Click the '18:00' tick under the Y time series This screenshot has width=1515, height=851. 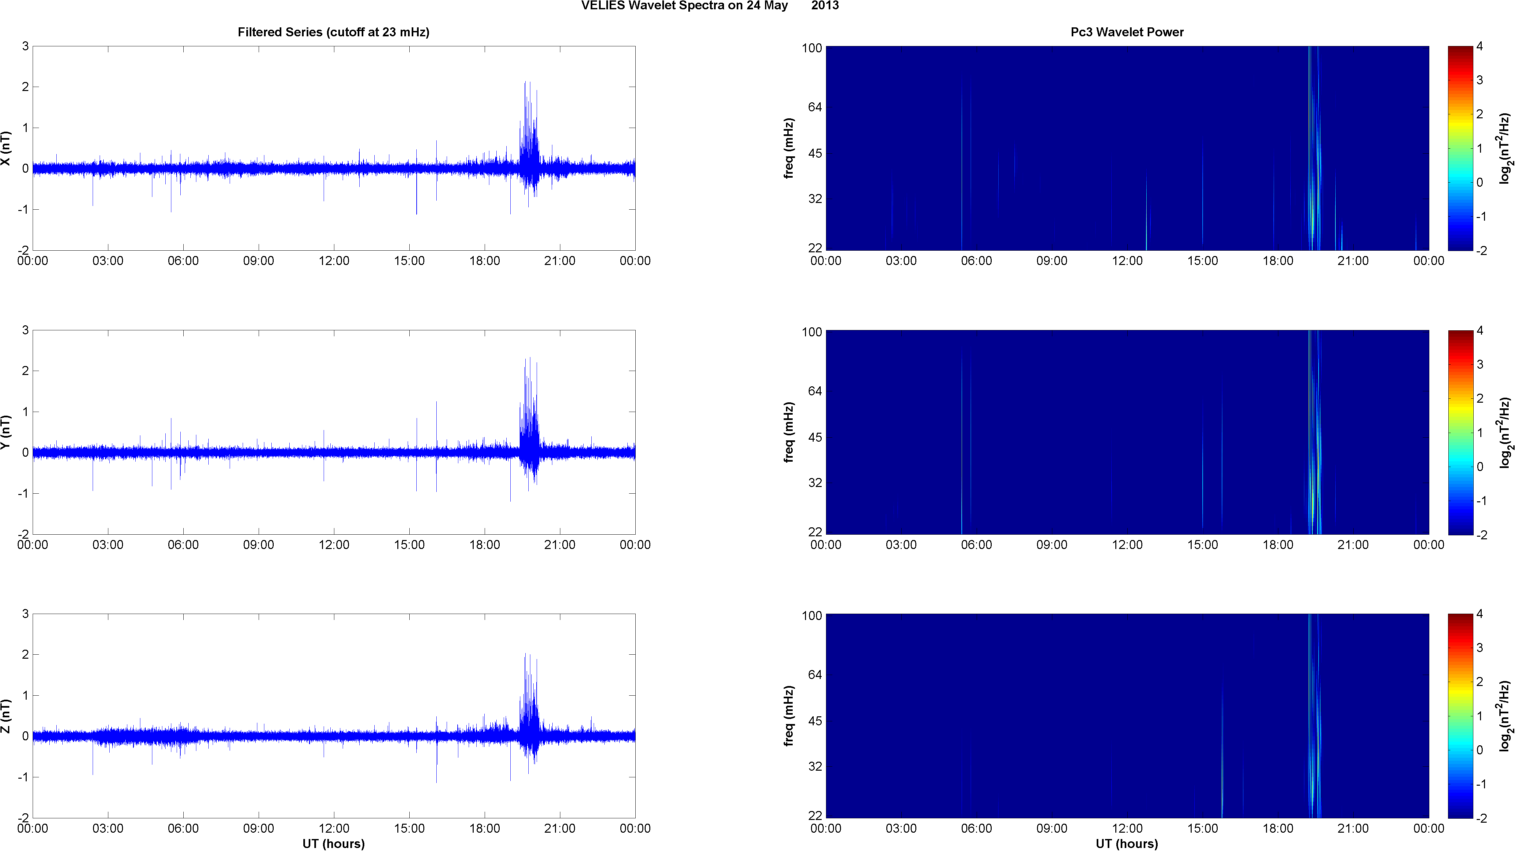coord(485,545)
